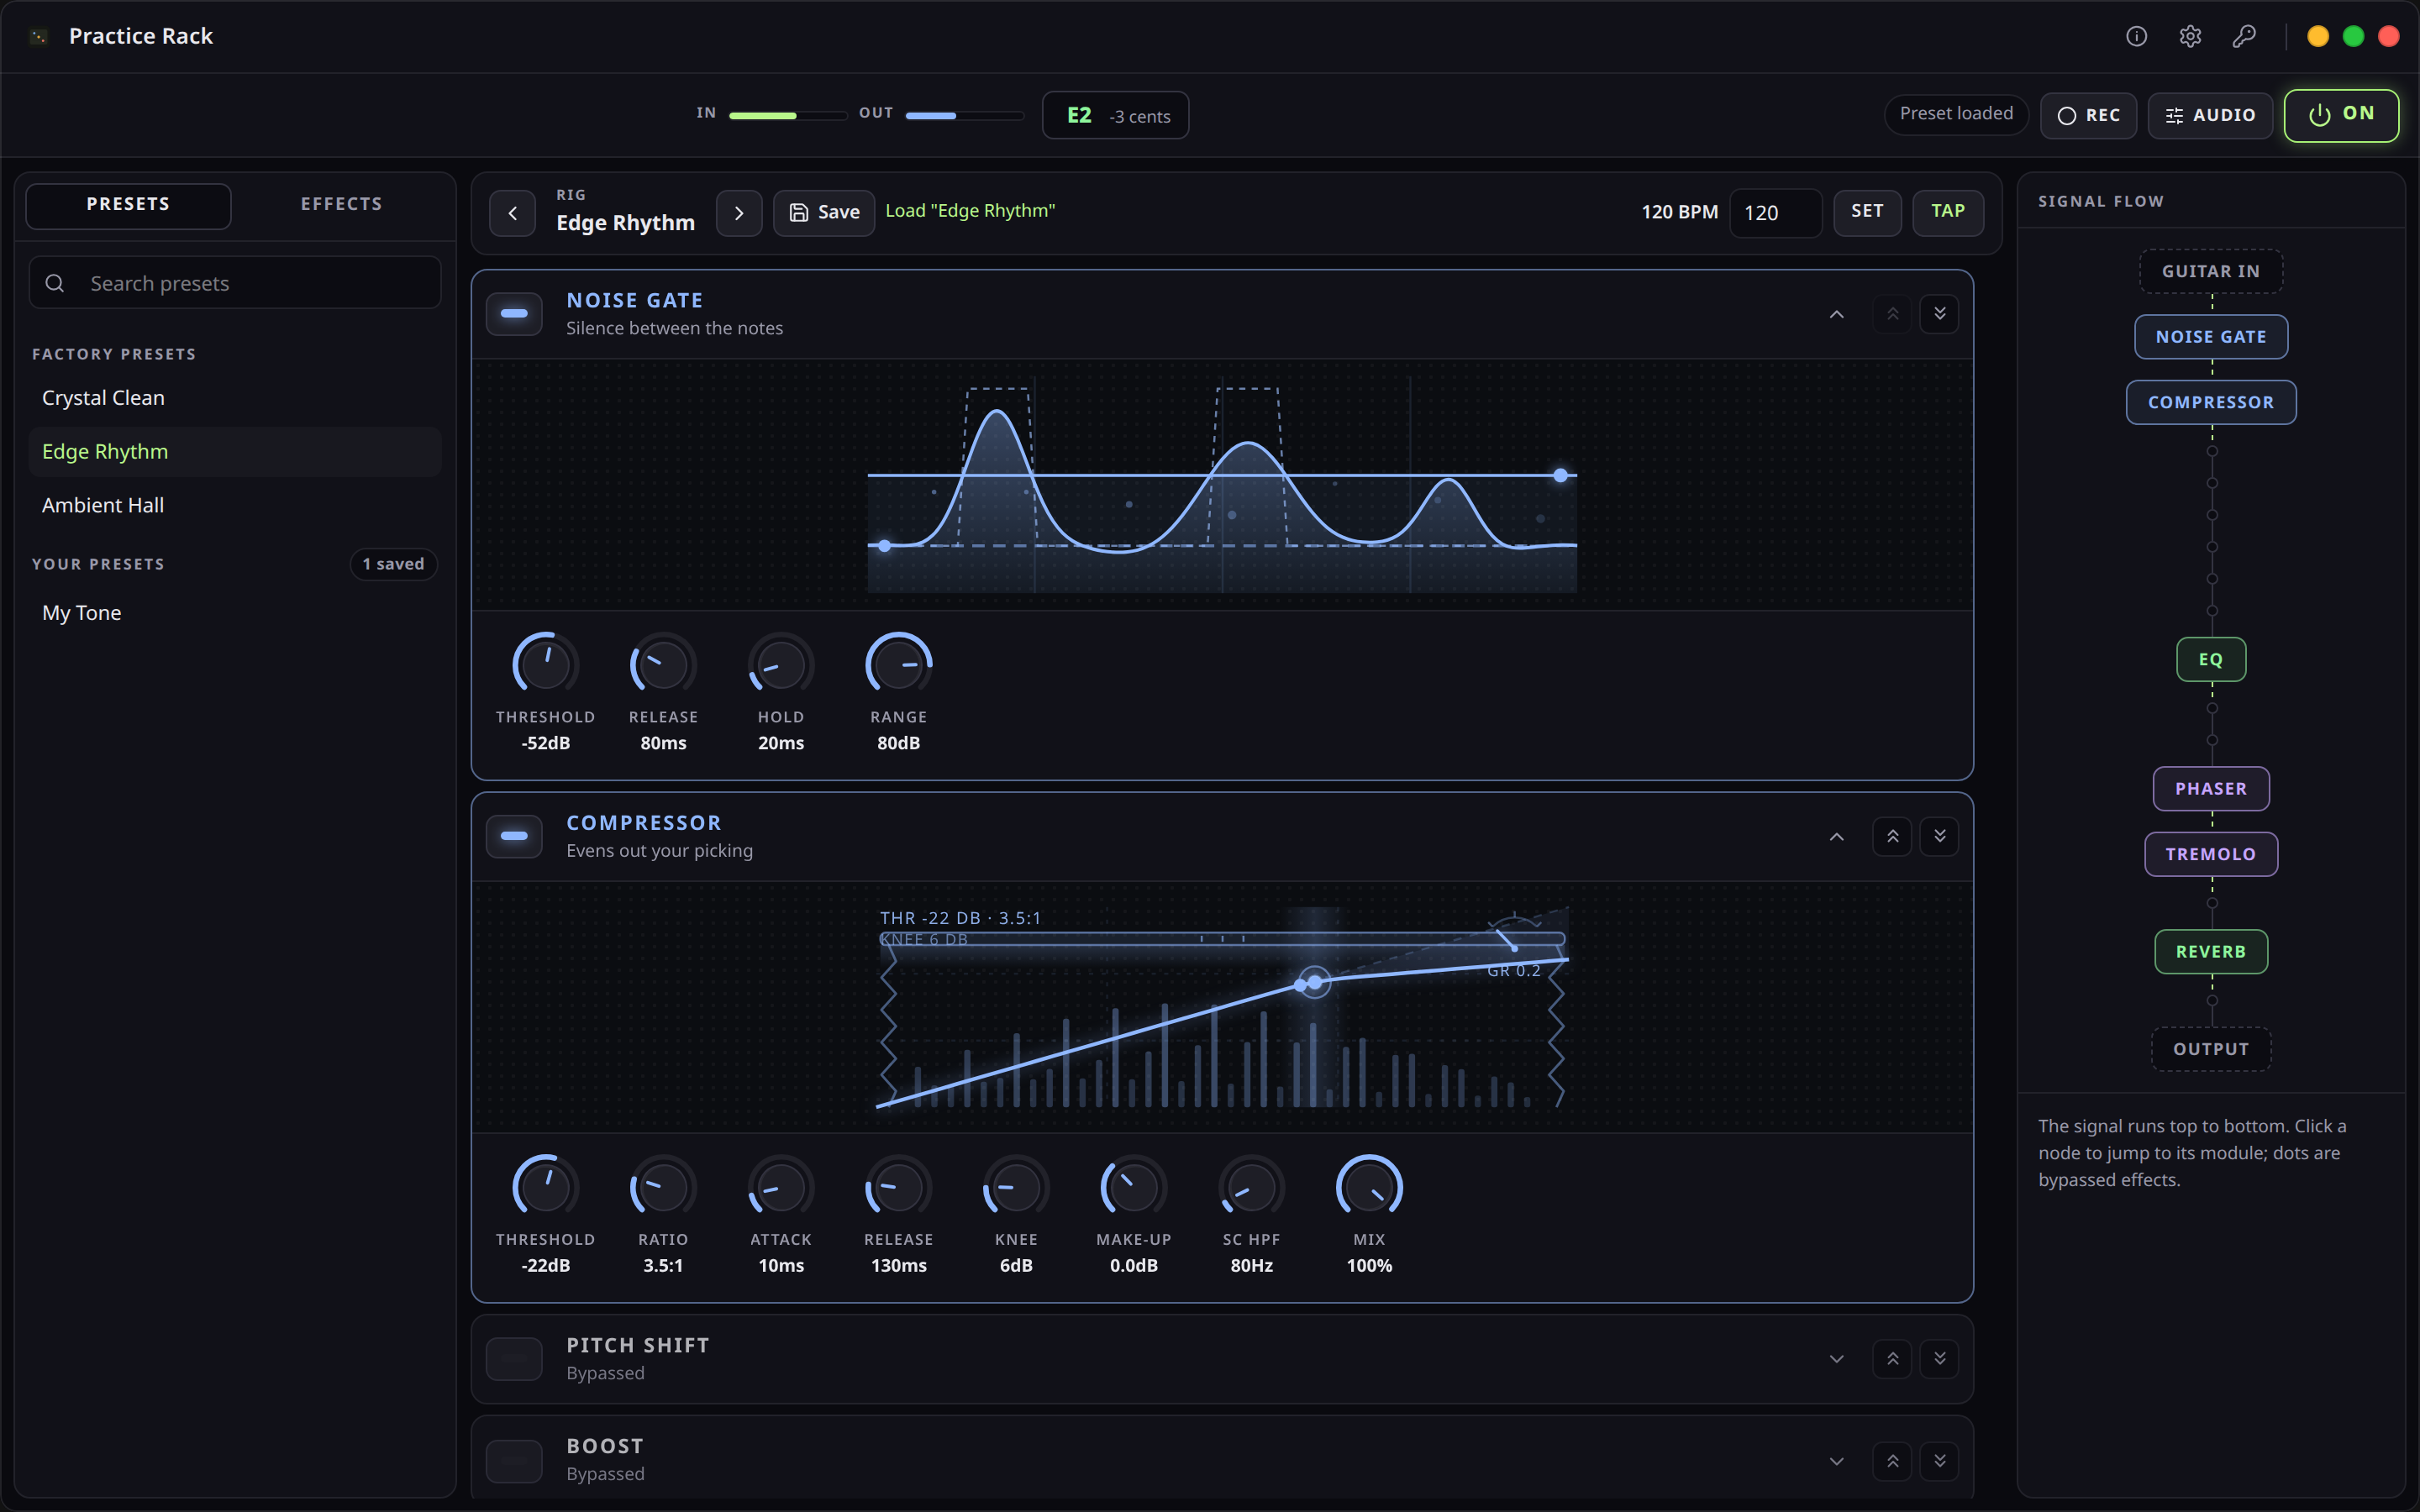Load the Ambient Hall preset
The height and width of the screenshot is (1512, 2420).
235,505
